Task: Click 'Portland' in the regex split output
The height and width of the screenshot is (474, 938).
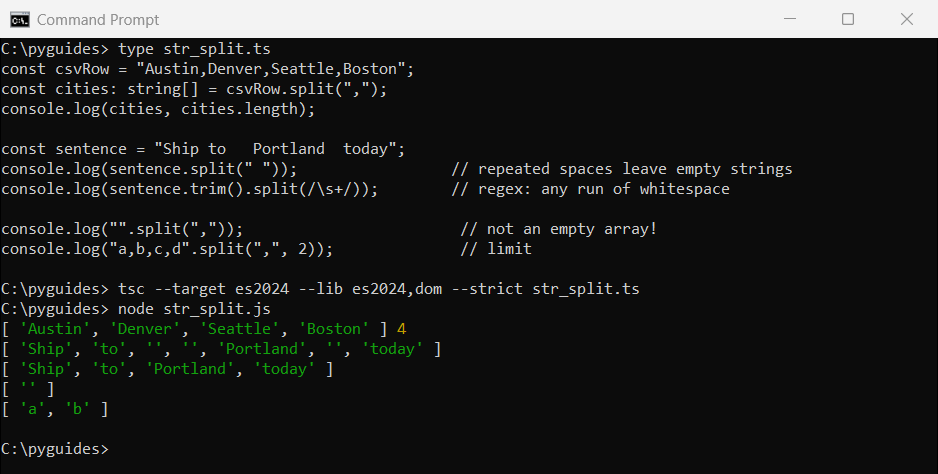Action: point(190,369)
